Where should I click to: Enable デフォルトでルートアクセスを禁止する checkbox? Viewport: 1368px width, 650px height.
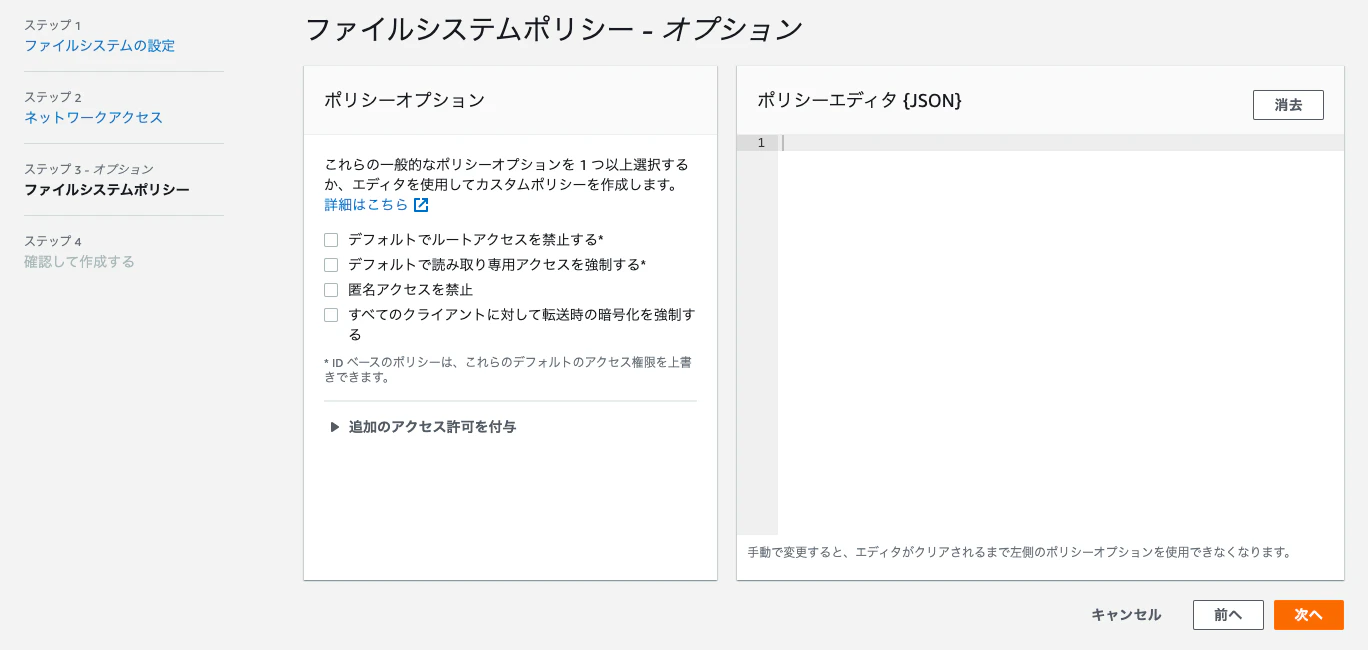pos(331,240)
